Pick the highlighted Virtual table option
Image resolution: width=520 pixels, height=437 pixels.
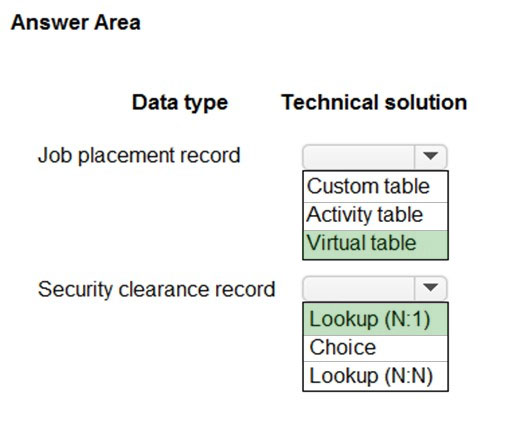[x=375, y=244]
